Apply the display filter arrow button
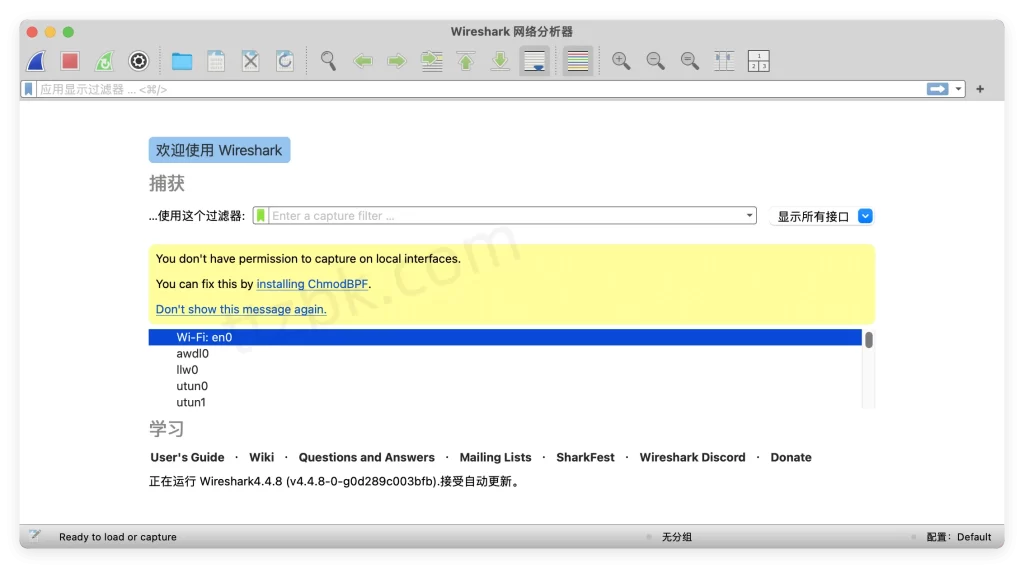 point(938,89)
